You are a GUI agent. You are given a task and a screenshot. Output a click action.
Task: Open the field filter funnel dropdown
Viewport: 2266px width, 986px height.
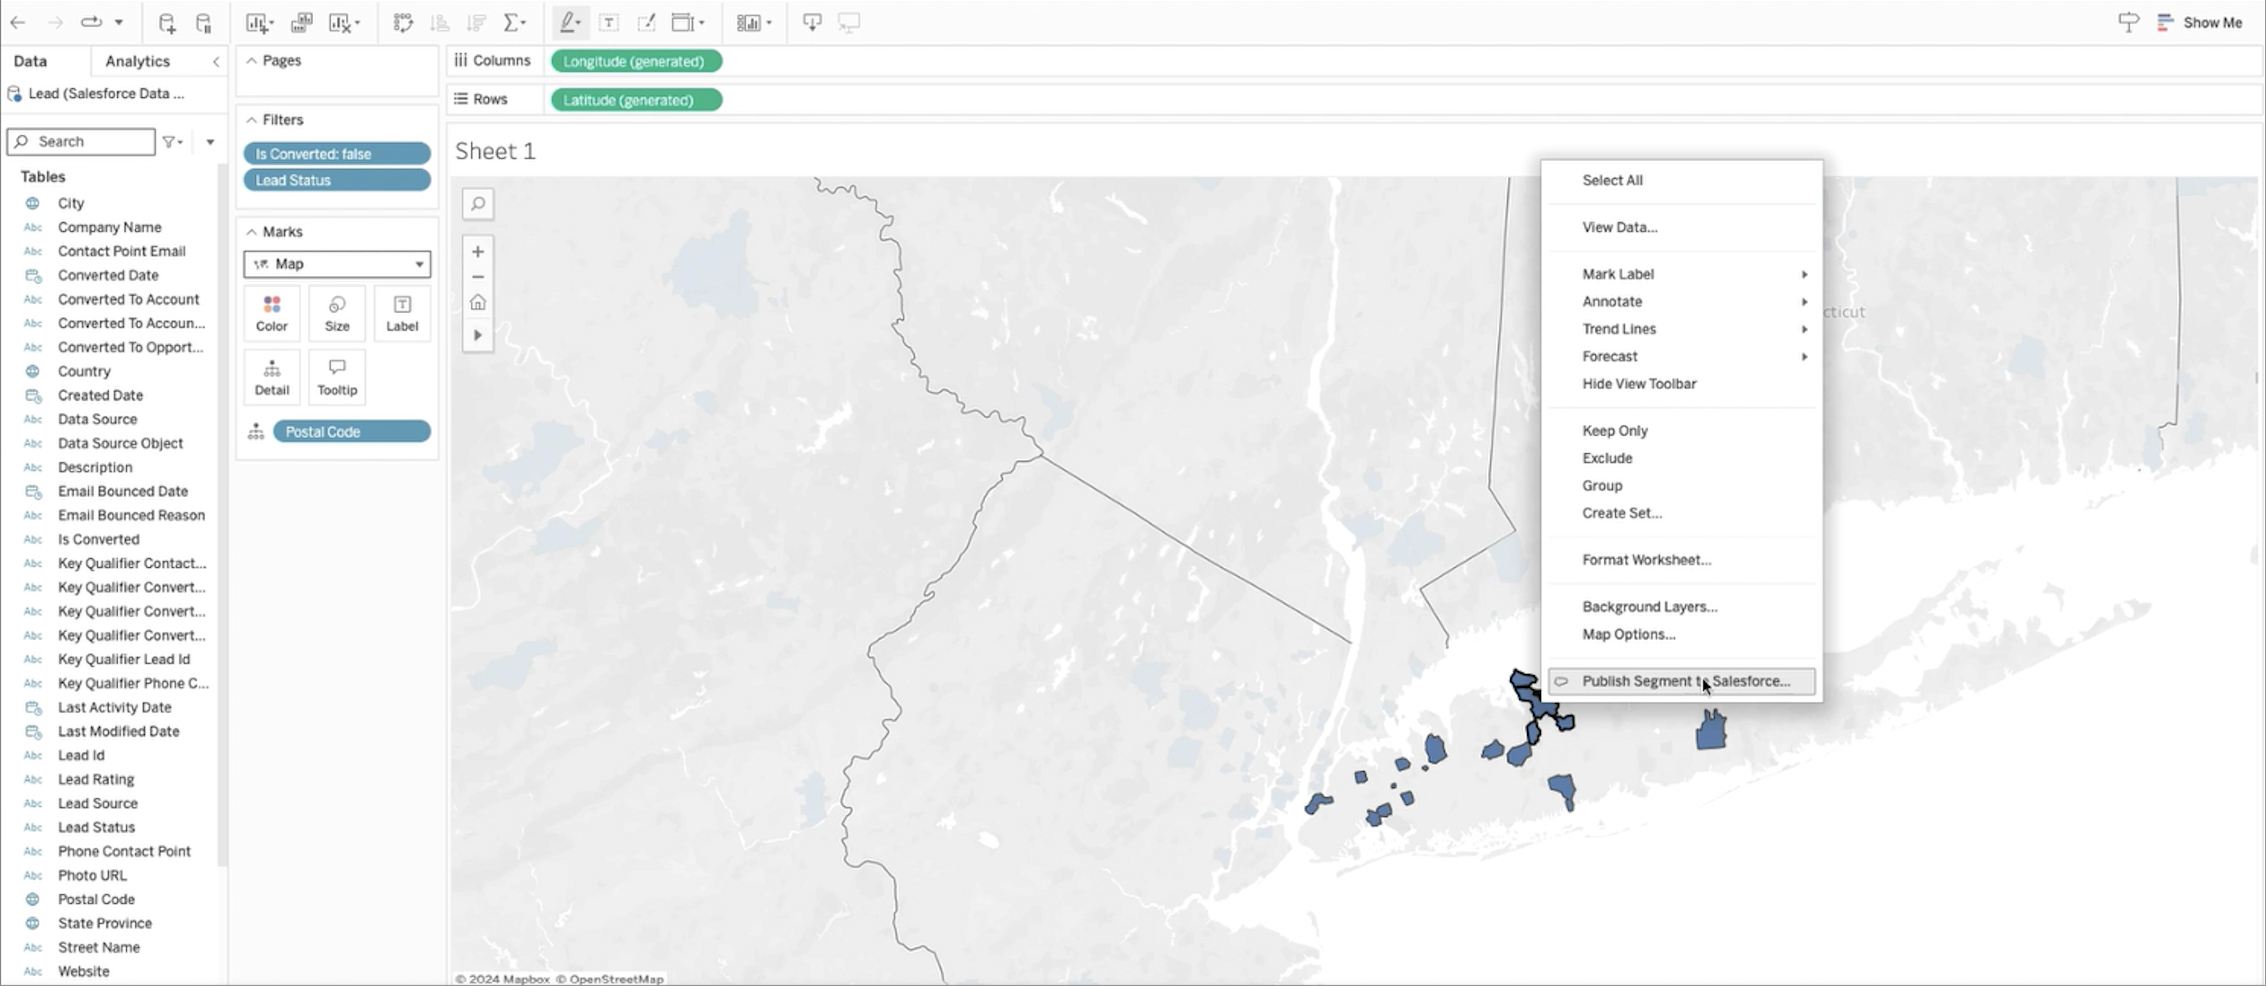coord(173,142)
